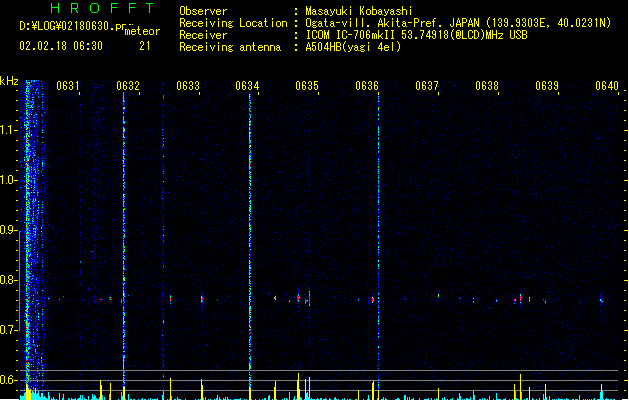629x400 pixels.
Task: Click the 0634 time marker
Action: [x=247, y=86]
